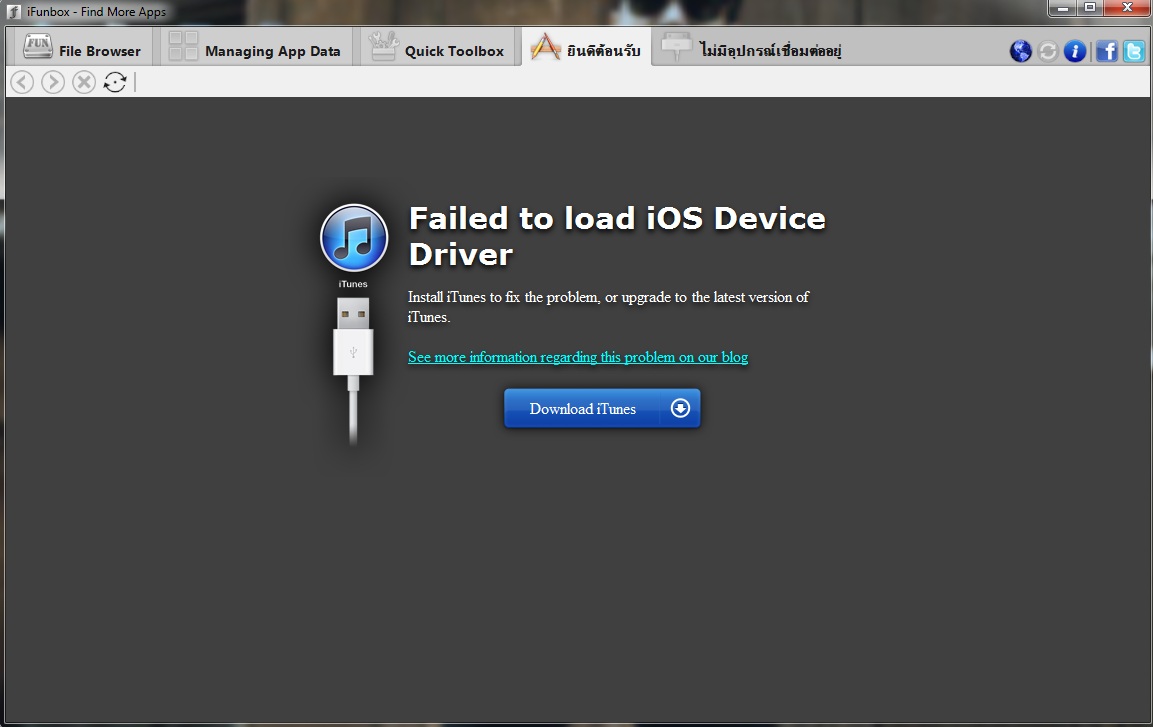Open the Quick Toolbox tab

click(x=437, y=48)
